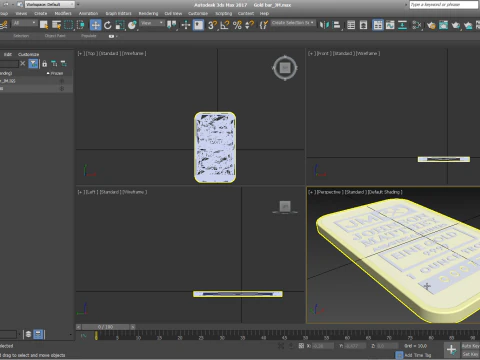Screen dimensions: 480x360
Task: Open the Rendering menu
Action: [x=148, y=13]
